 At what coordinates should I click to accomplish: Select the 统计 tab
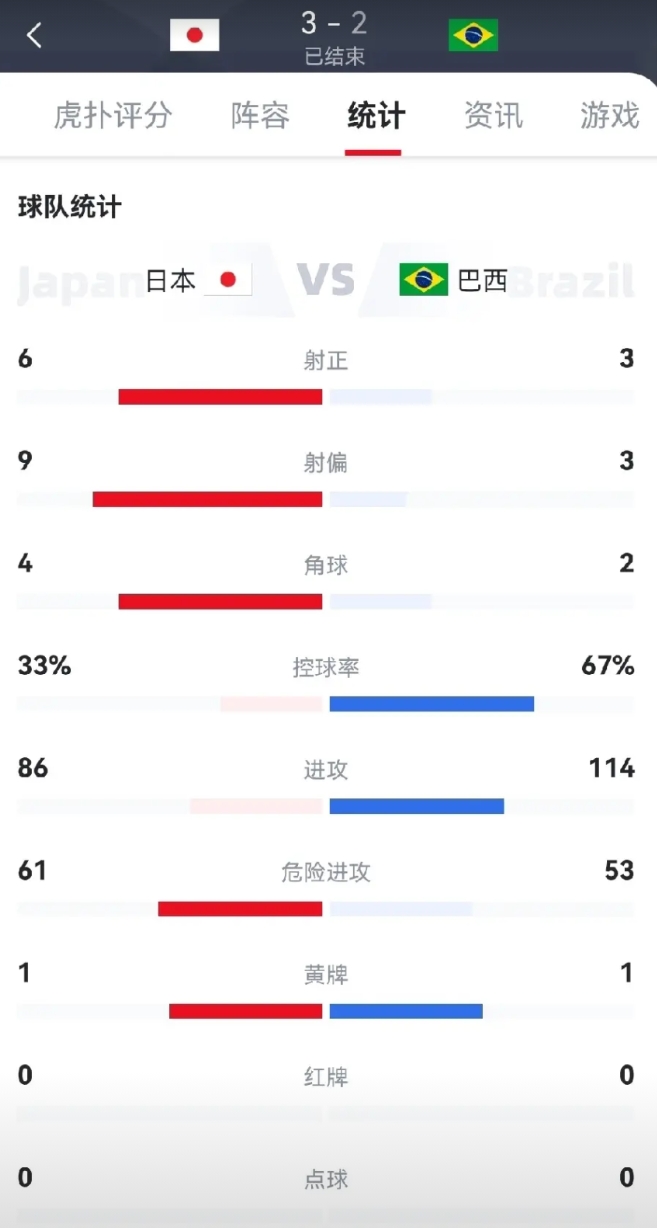[376, 115]
